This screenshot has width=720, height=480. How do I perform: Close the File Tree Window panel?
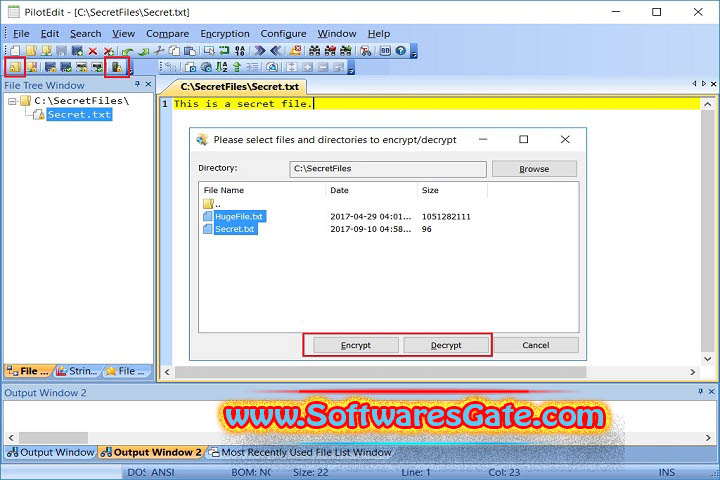[x=148, y=84]
